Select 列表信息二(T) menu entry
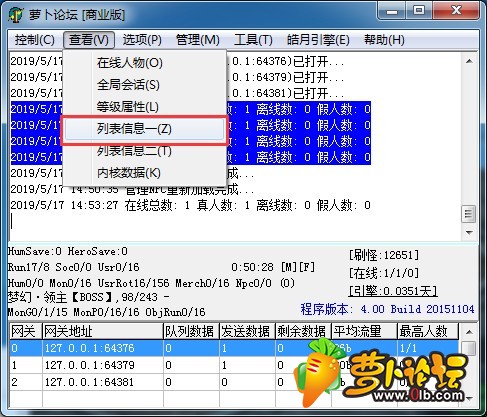The height and width of the screenshot is (417, 487). [x=144, y=151]
